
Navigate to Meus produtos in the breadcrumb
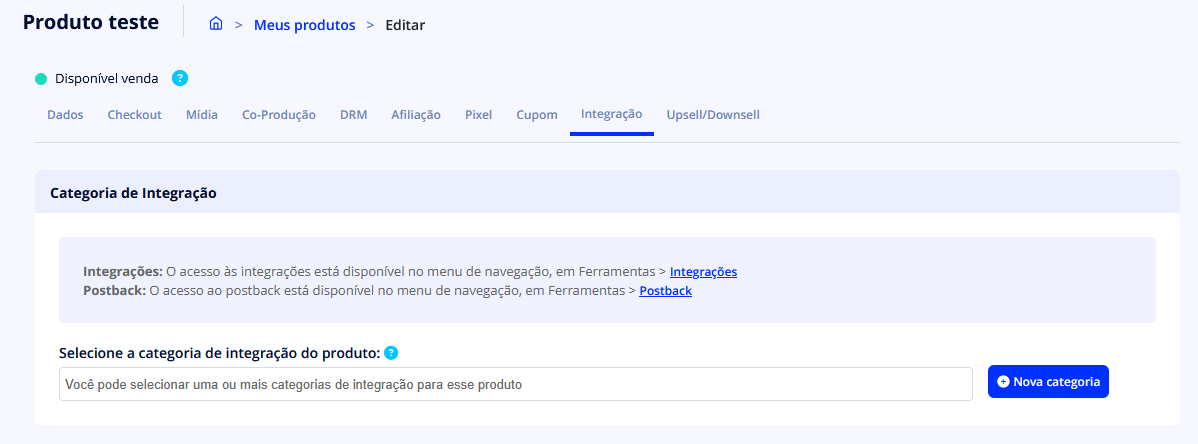(304, 25)
